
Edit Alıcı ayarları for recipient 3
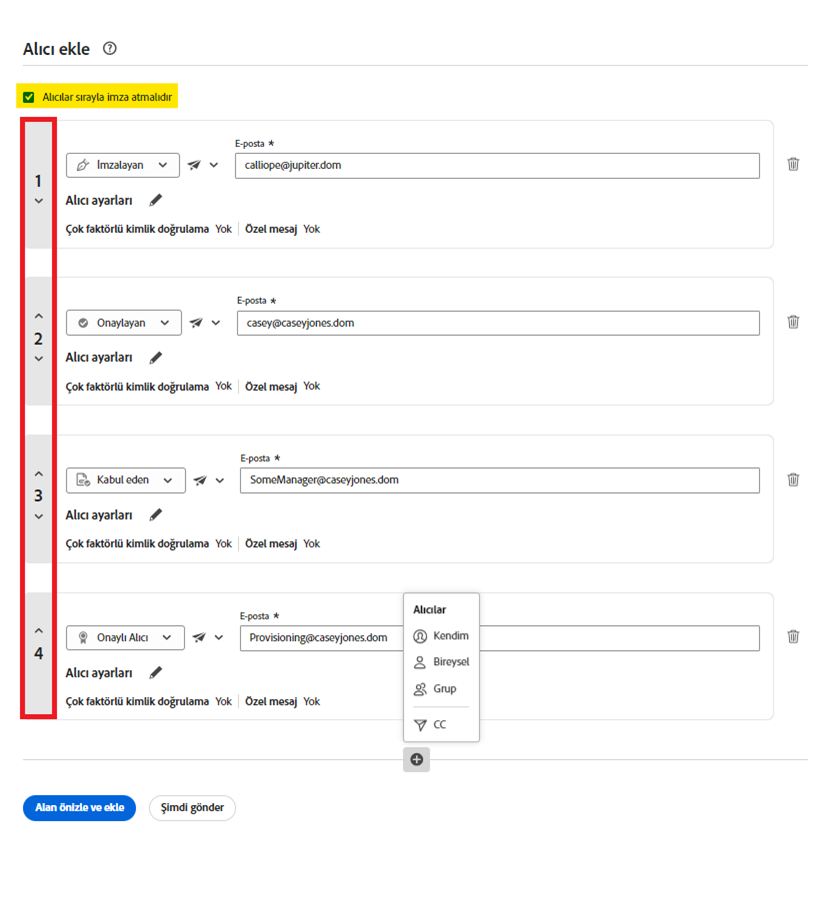[x=155, y=515]
